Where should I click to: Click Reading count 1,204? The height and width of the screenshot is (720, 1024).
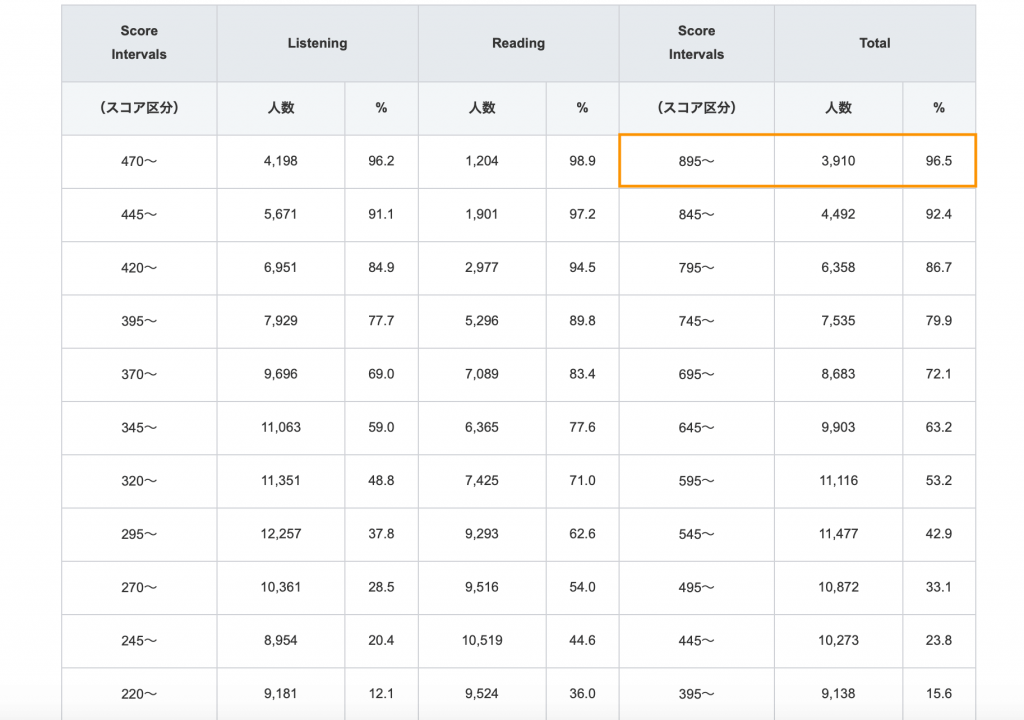coord(481,161)
